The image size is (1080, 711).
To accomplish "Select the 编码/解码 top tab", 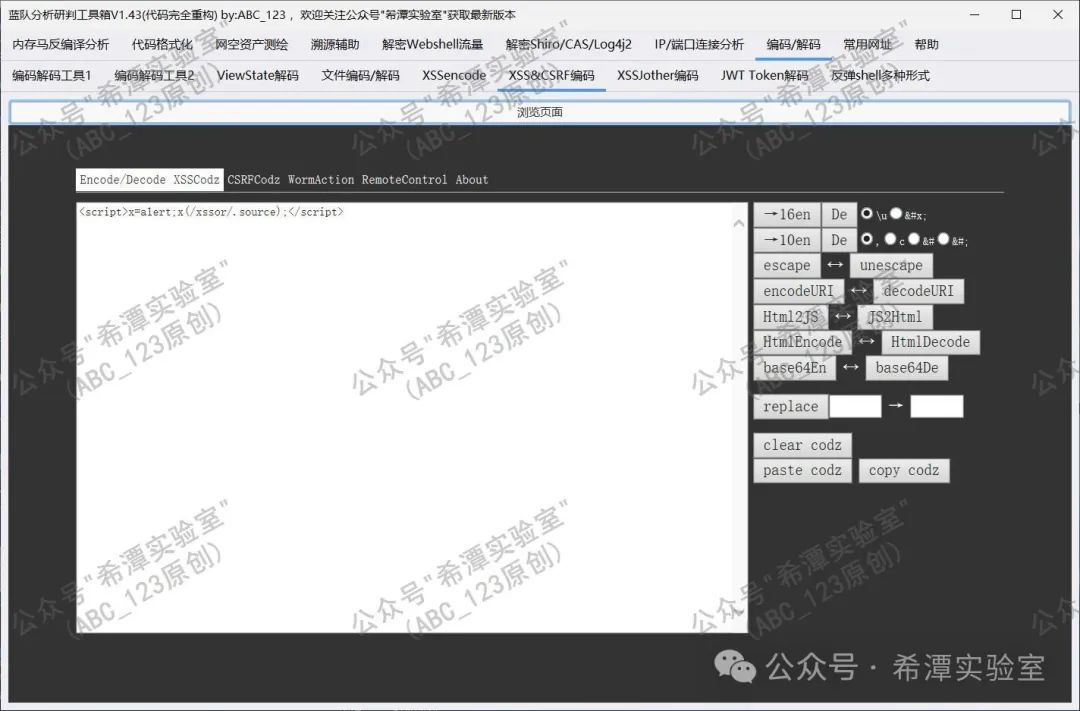I will click(793, 44).
